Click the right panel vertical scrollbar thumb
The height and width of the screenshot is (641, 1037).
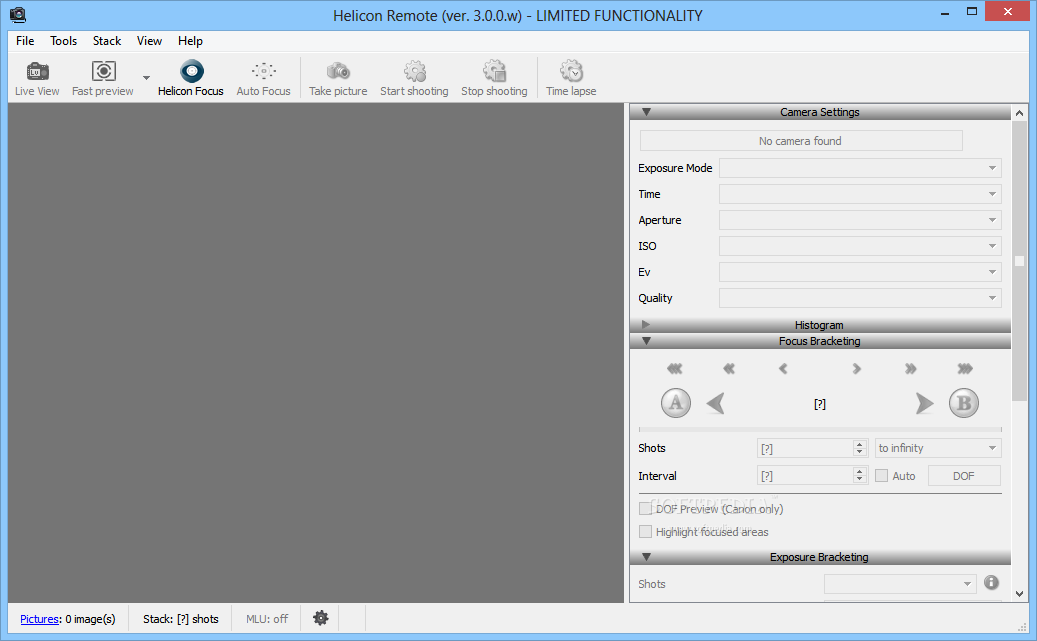tap(1019, 261)
